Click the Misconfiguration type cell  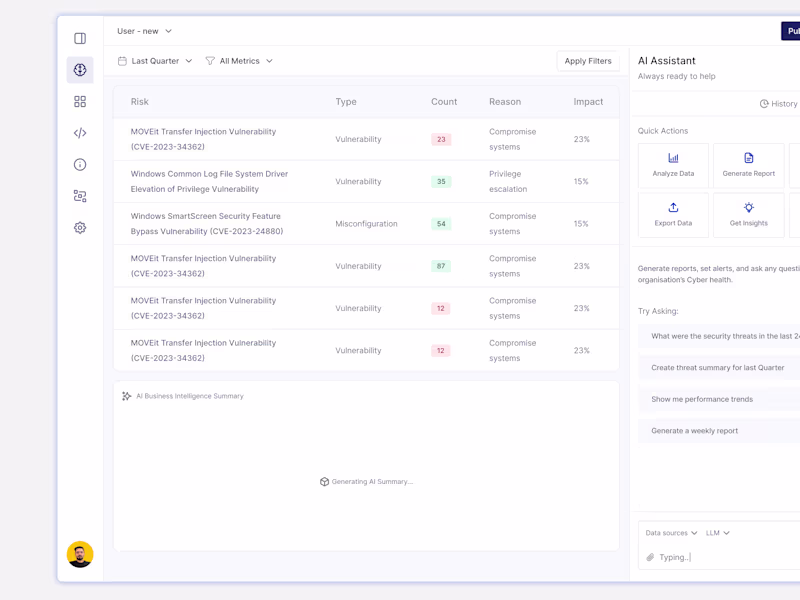tap(366, 223)
